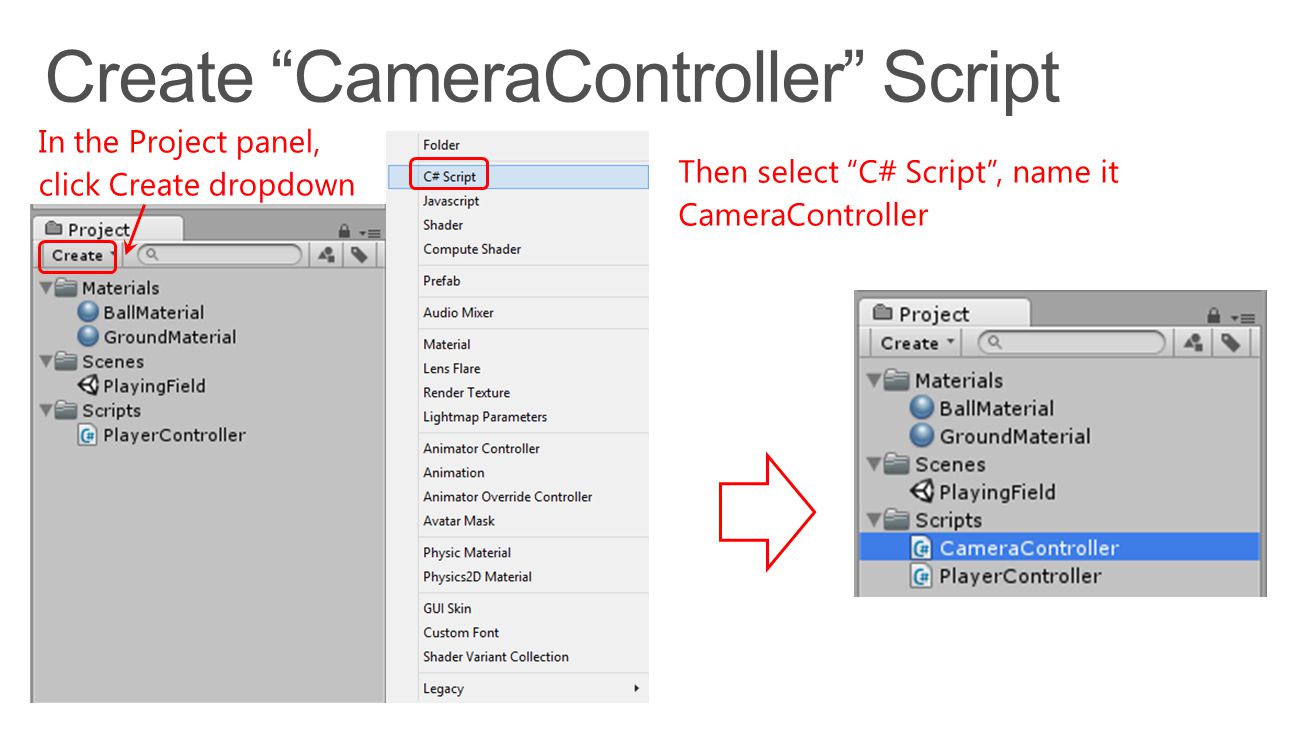Click the search field in left Project panel
Screen dimensions: 1305x734
(x=220, y=255)
